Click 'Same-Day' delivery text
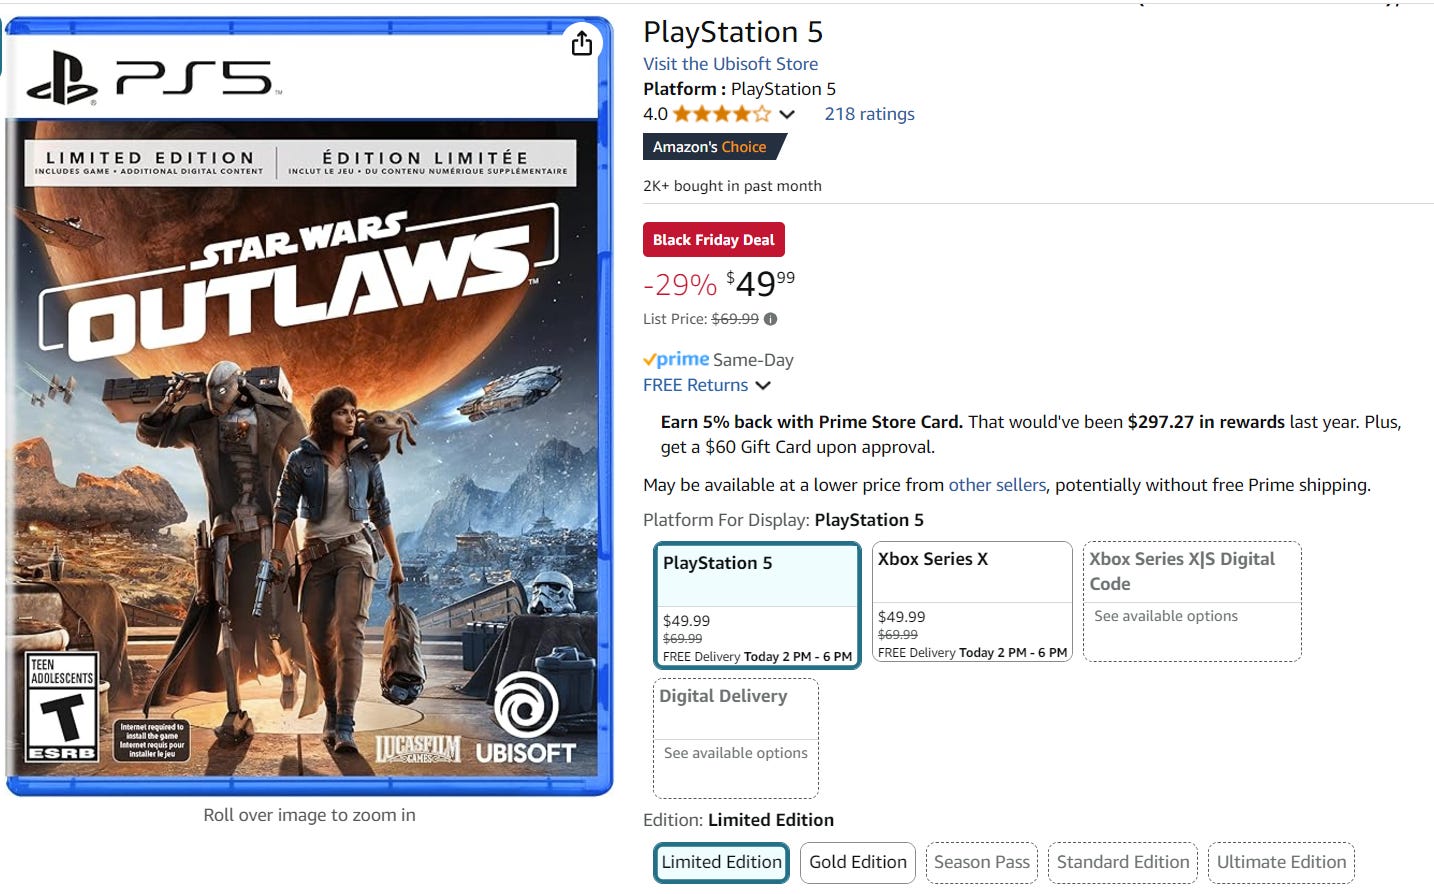The image size is (1434, 894). pos(753,360)
